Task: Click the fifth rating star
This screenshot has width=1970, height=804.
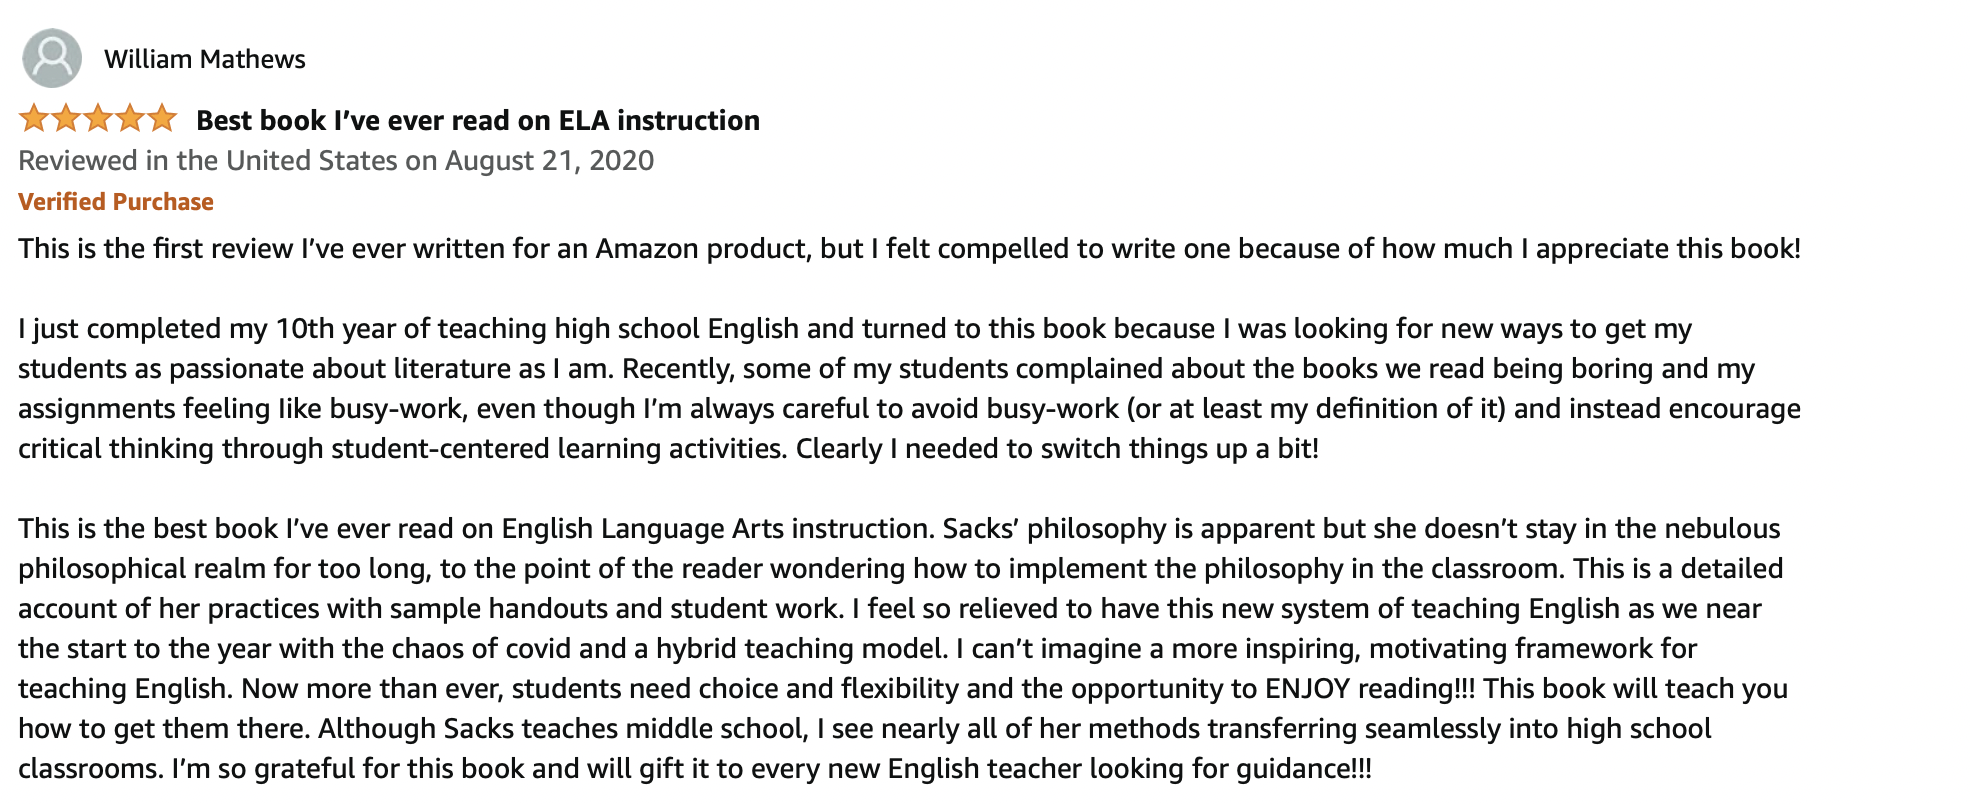Action: pyautogui.click(x=162, y=119)
